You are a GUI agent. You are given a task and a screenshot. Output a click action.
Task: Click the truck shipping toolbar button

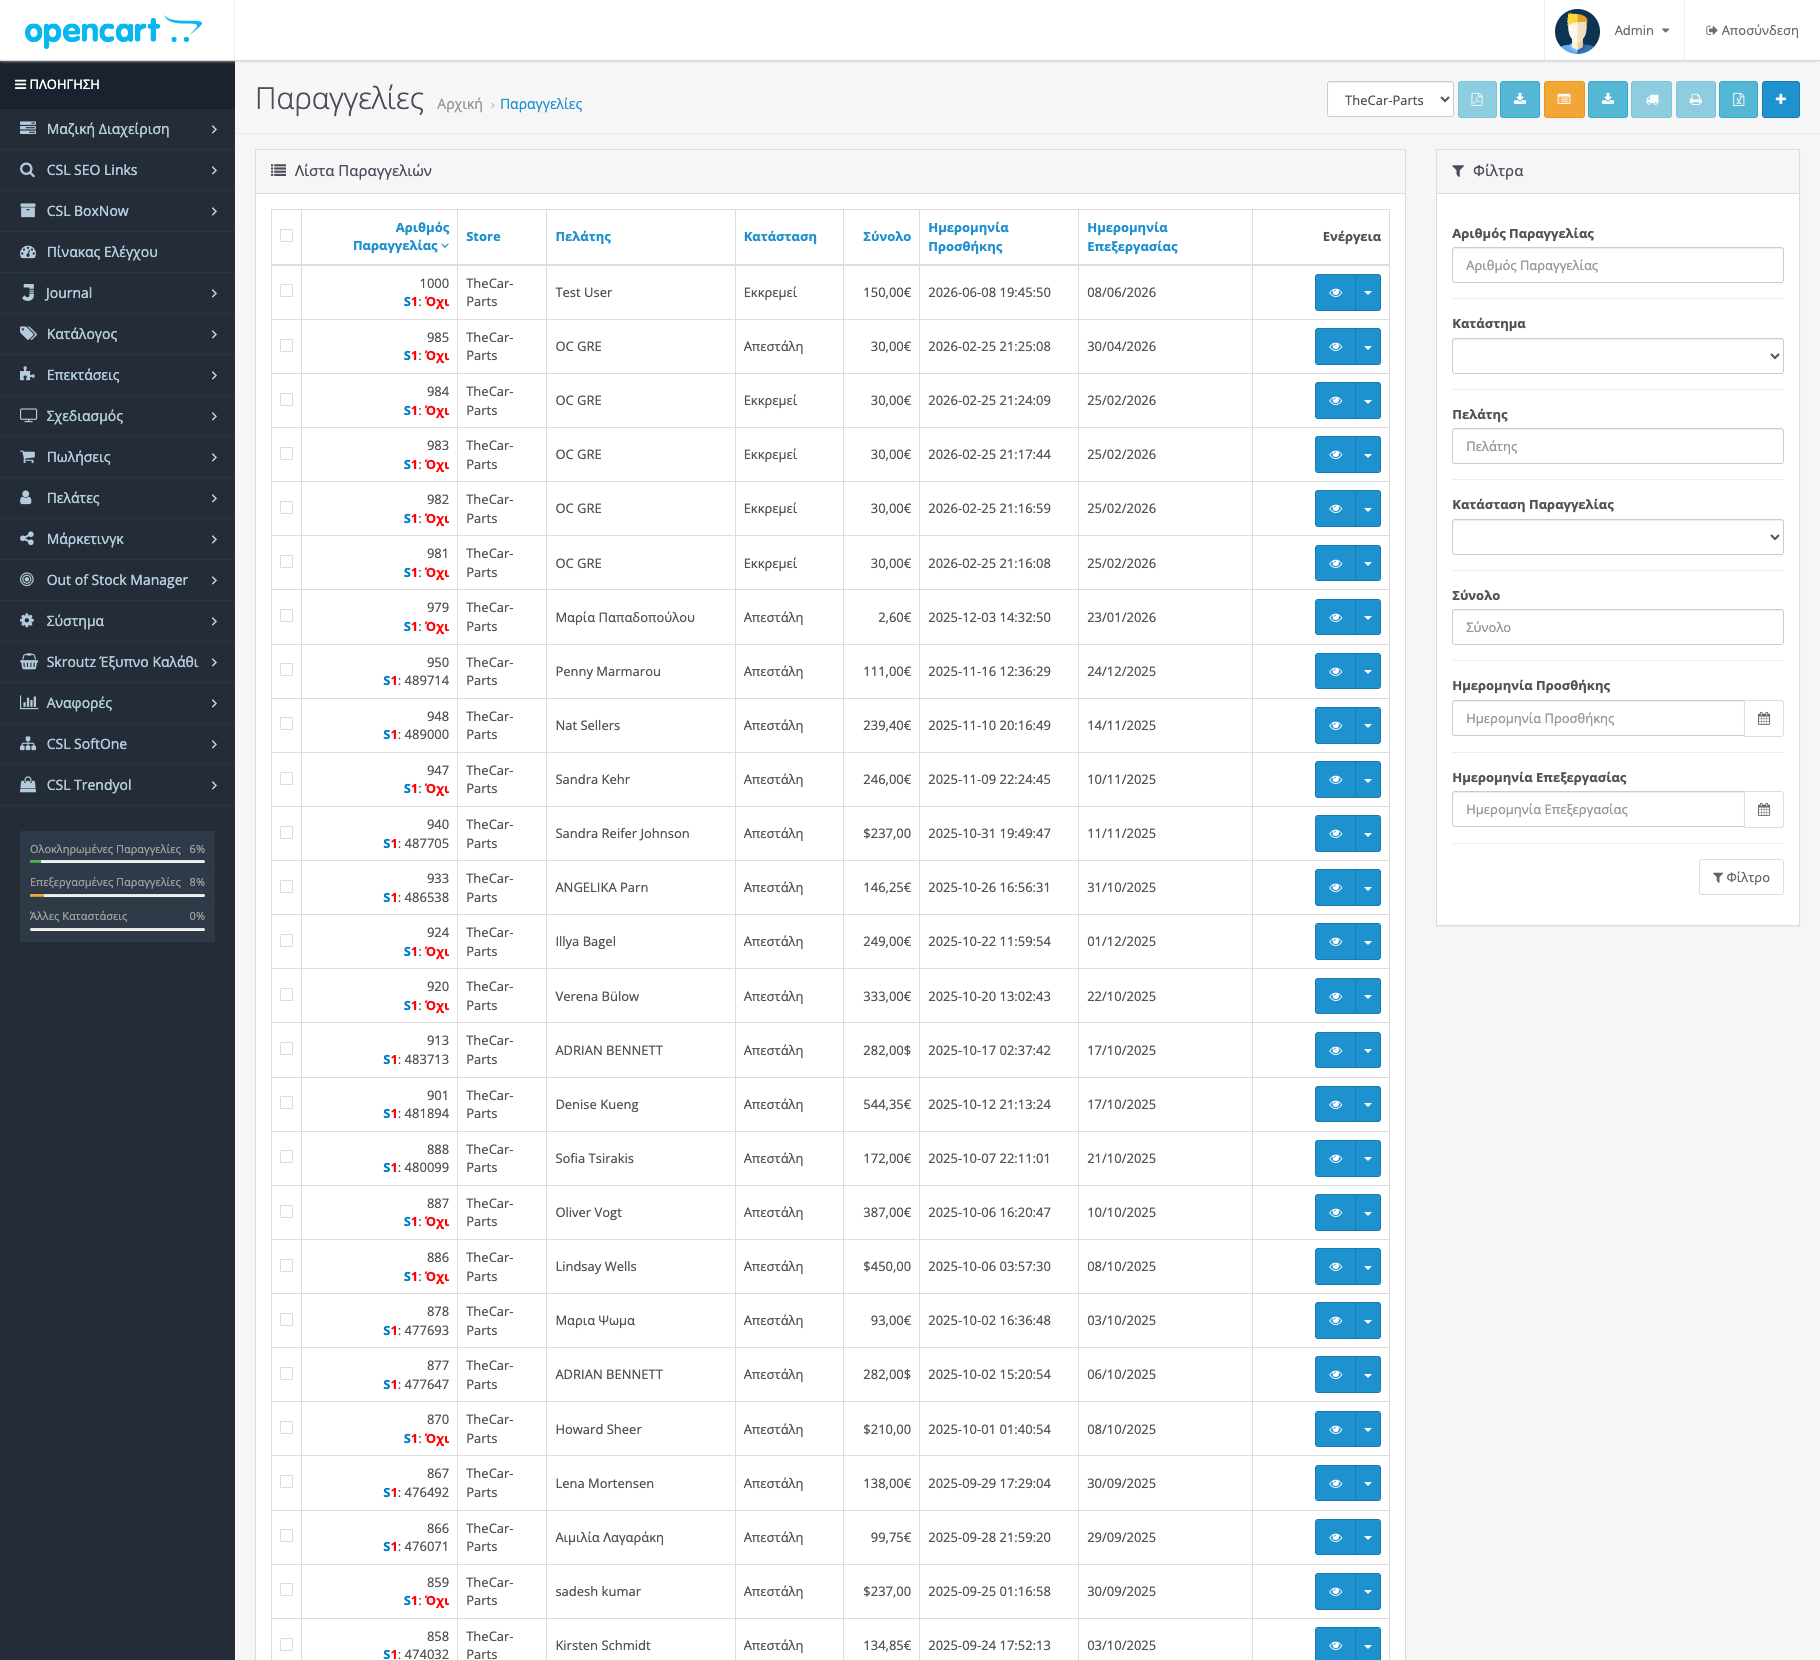point(1651,100)
